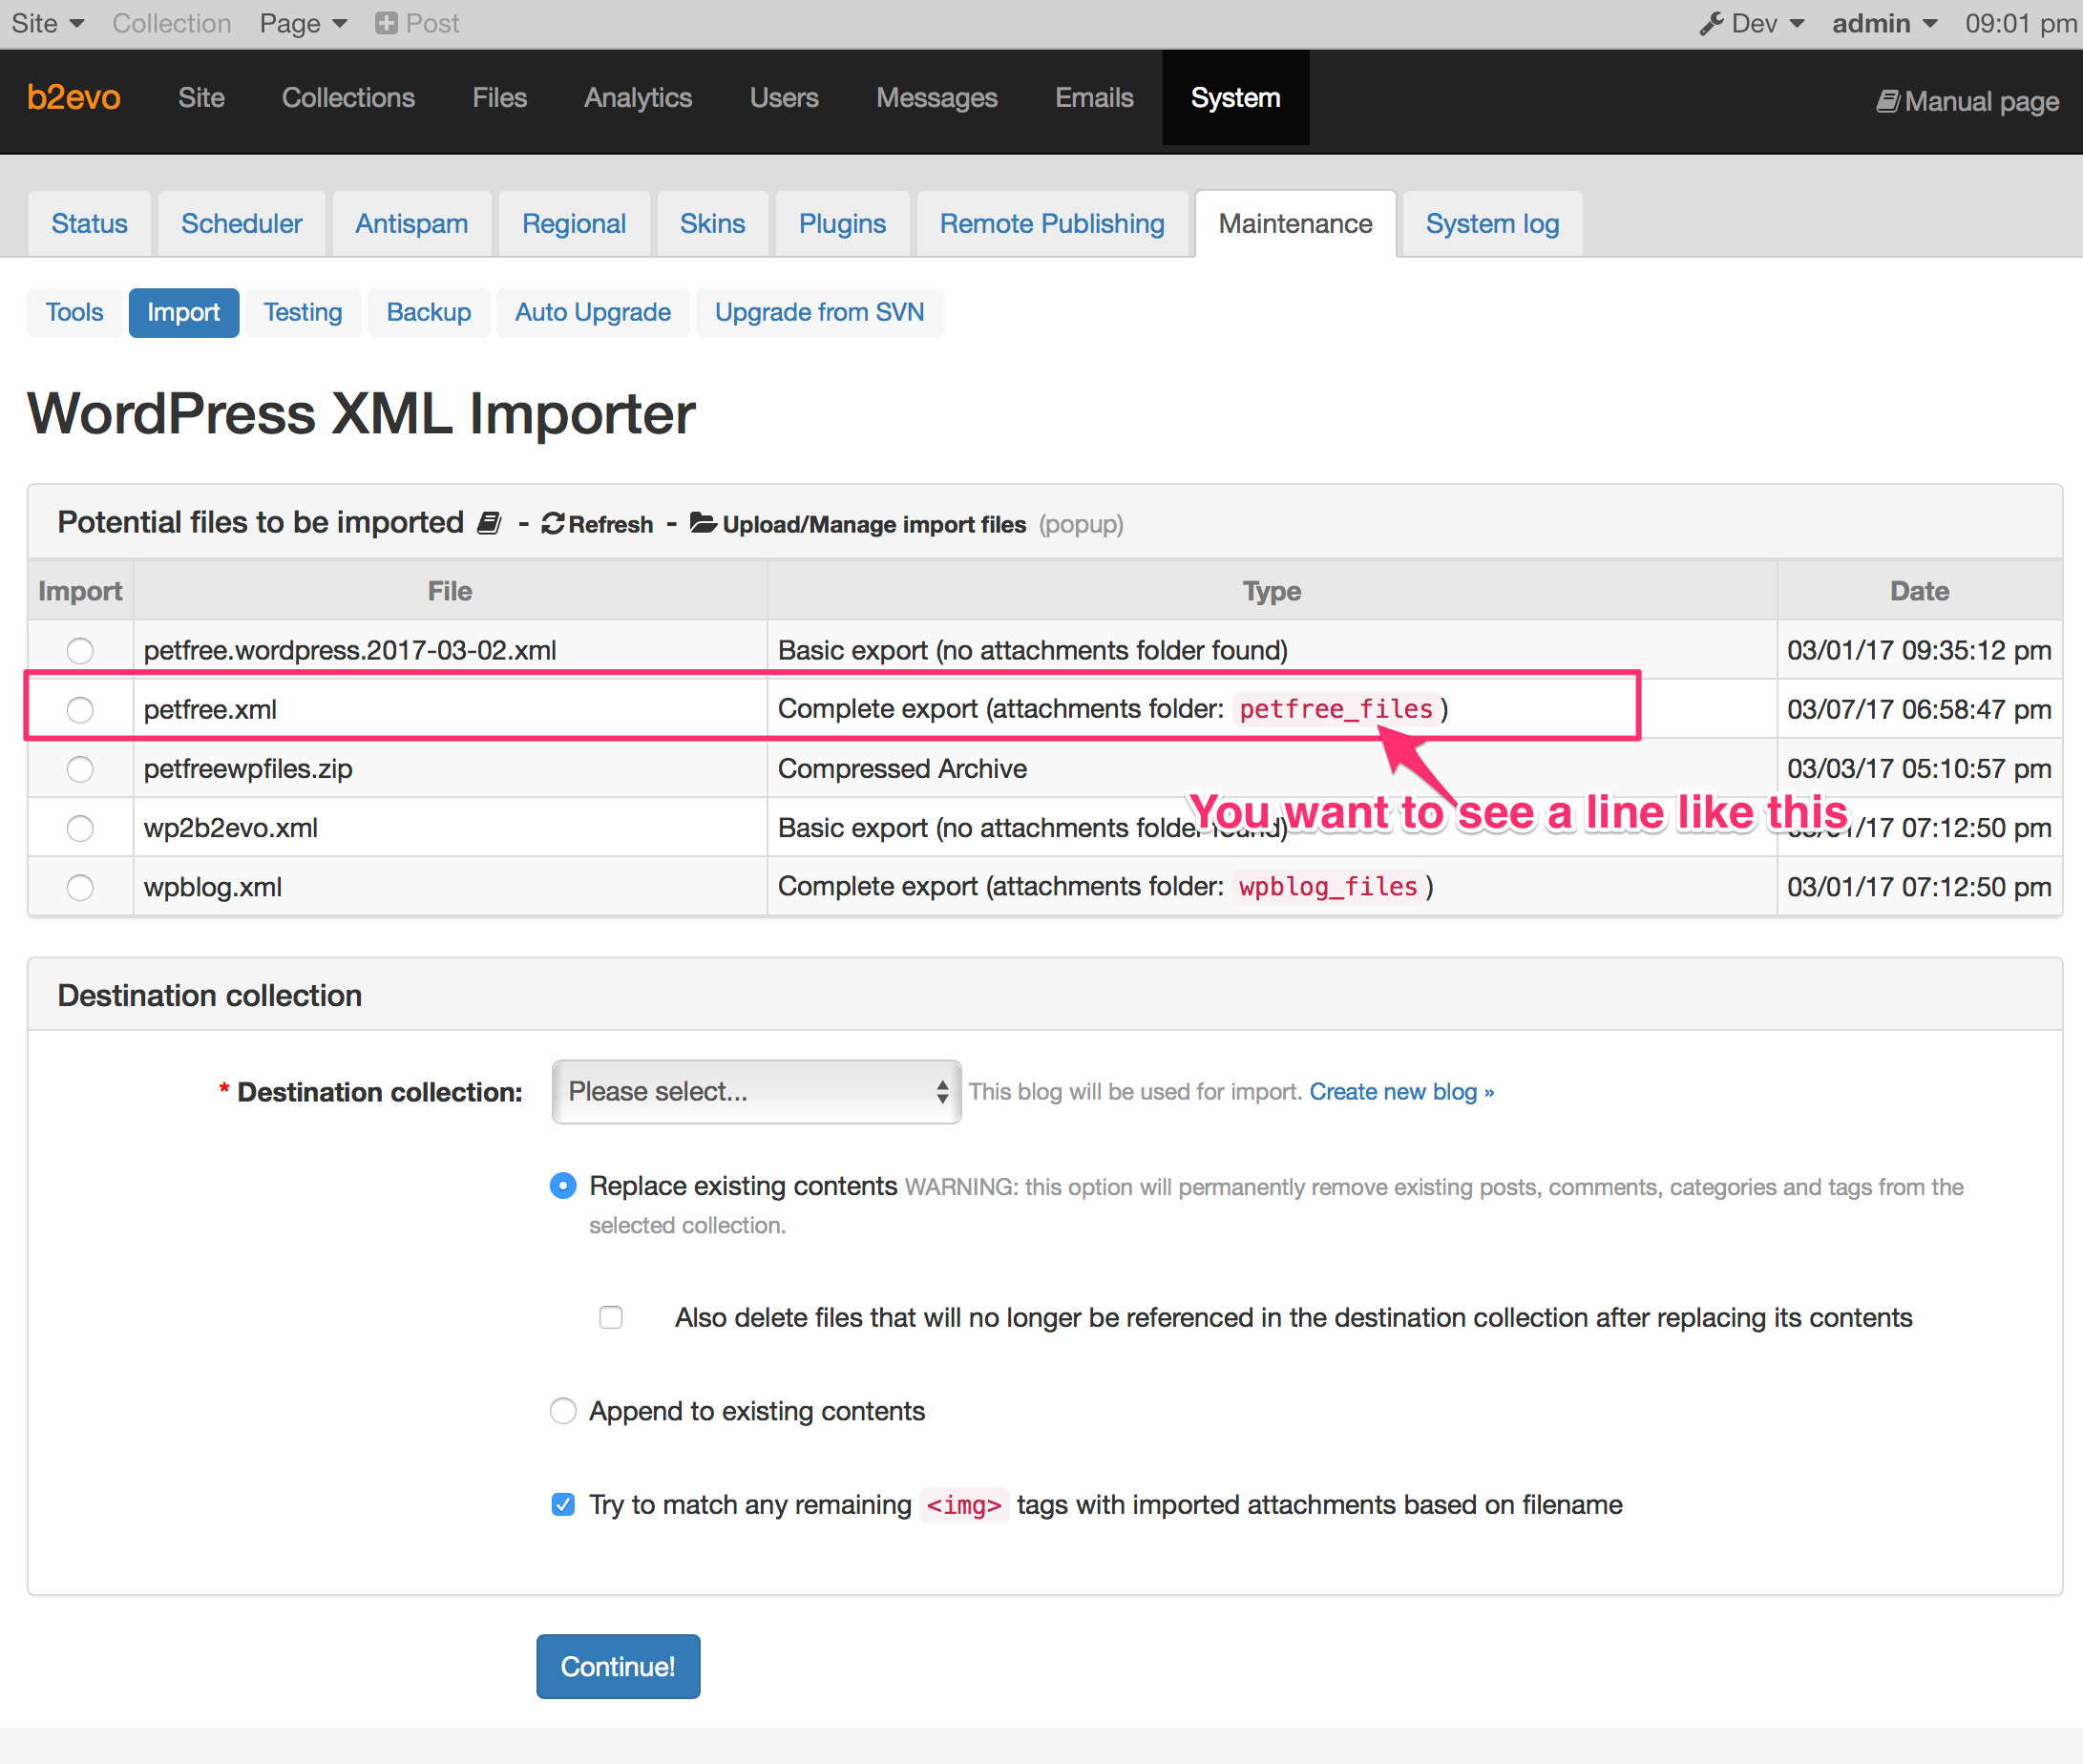This screenshot has width=2083, height=1764.
Task: Open the Destination collection dropdown
Action: [x=757, y=1092]
